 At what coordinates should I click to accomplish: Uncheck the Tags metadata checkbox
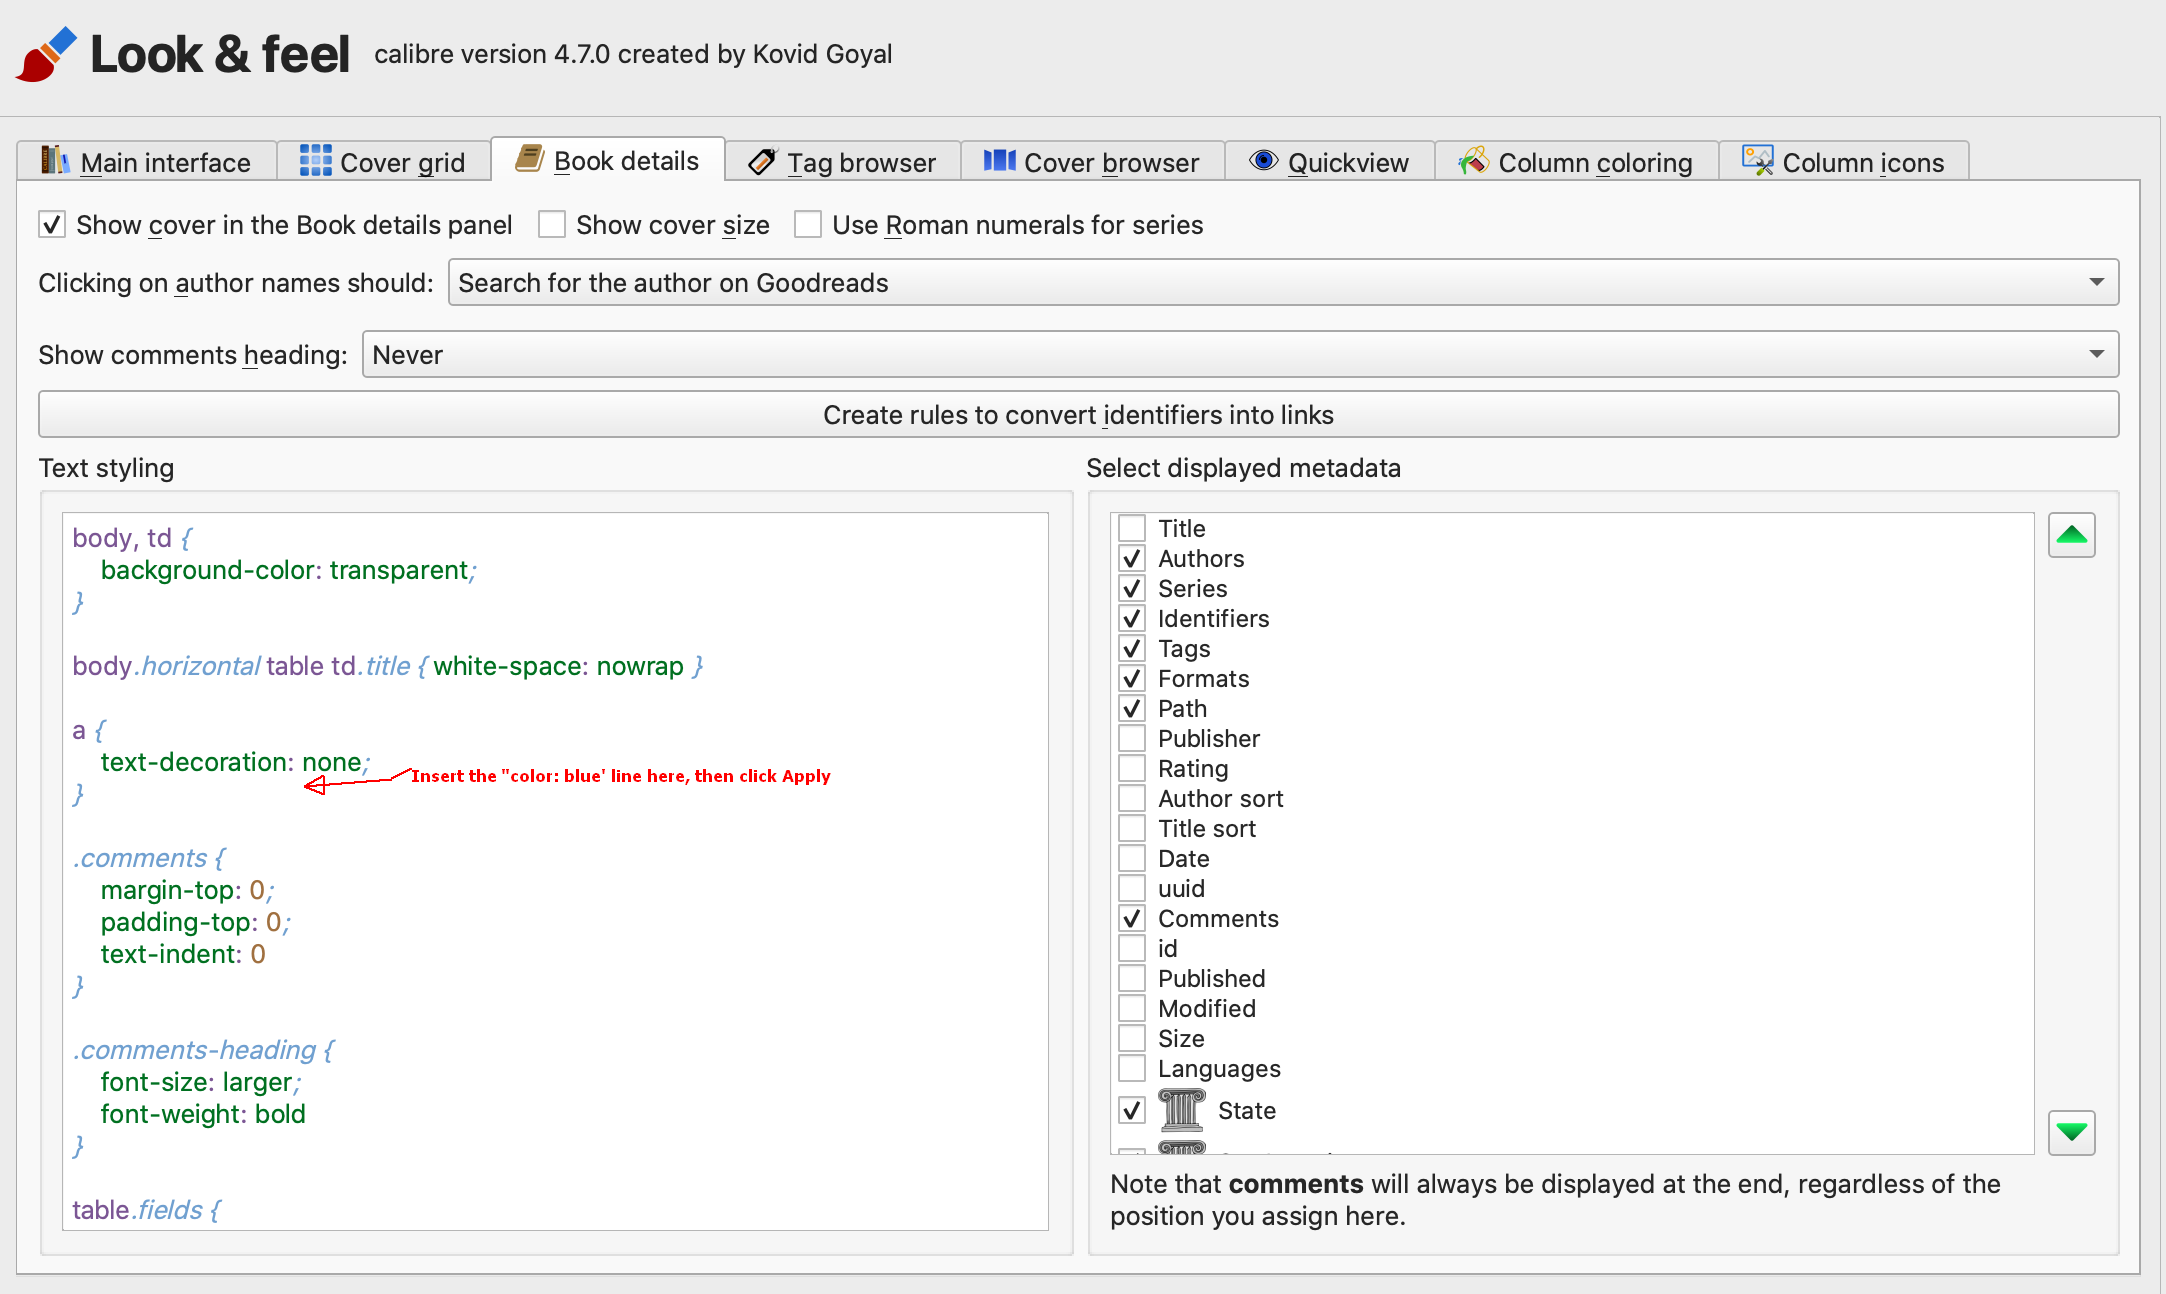tap(1132, 649)
